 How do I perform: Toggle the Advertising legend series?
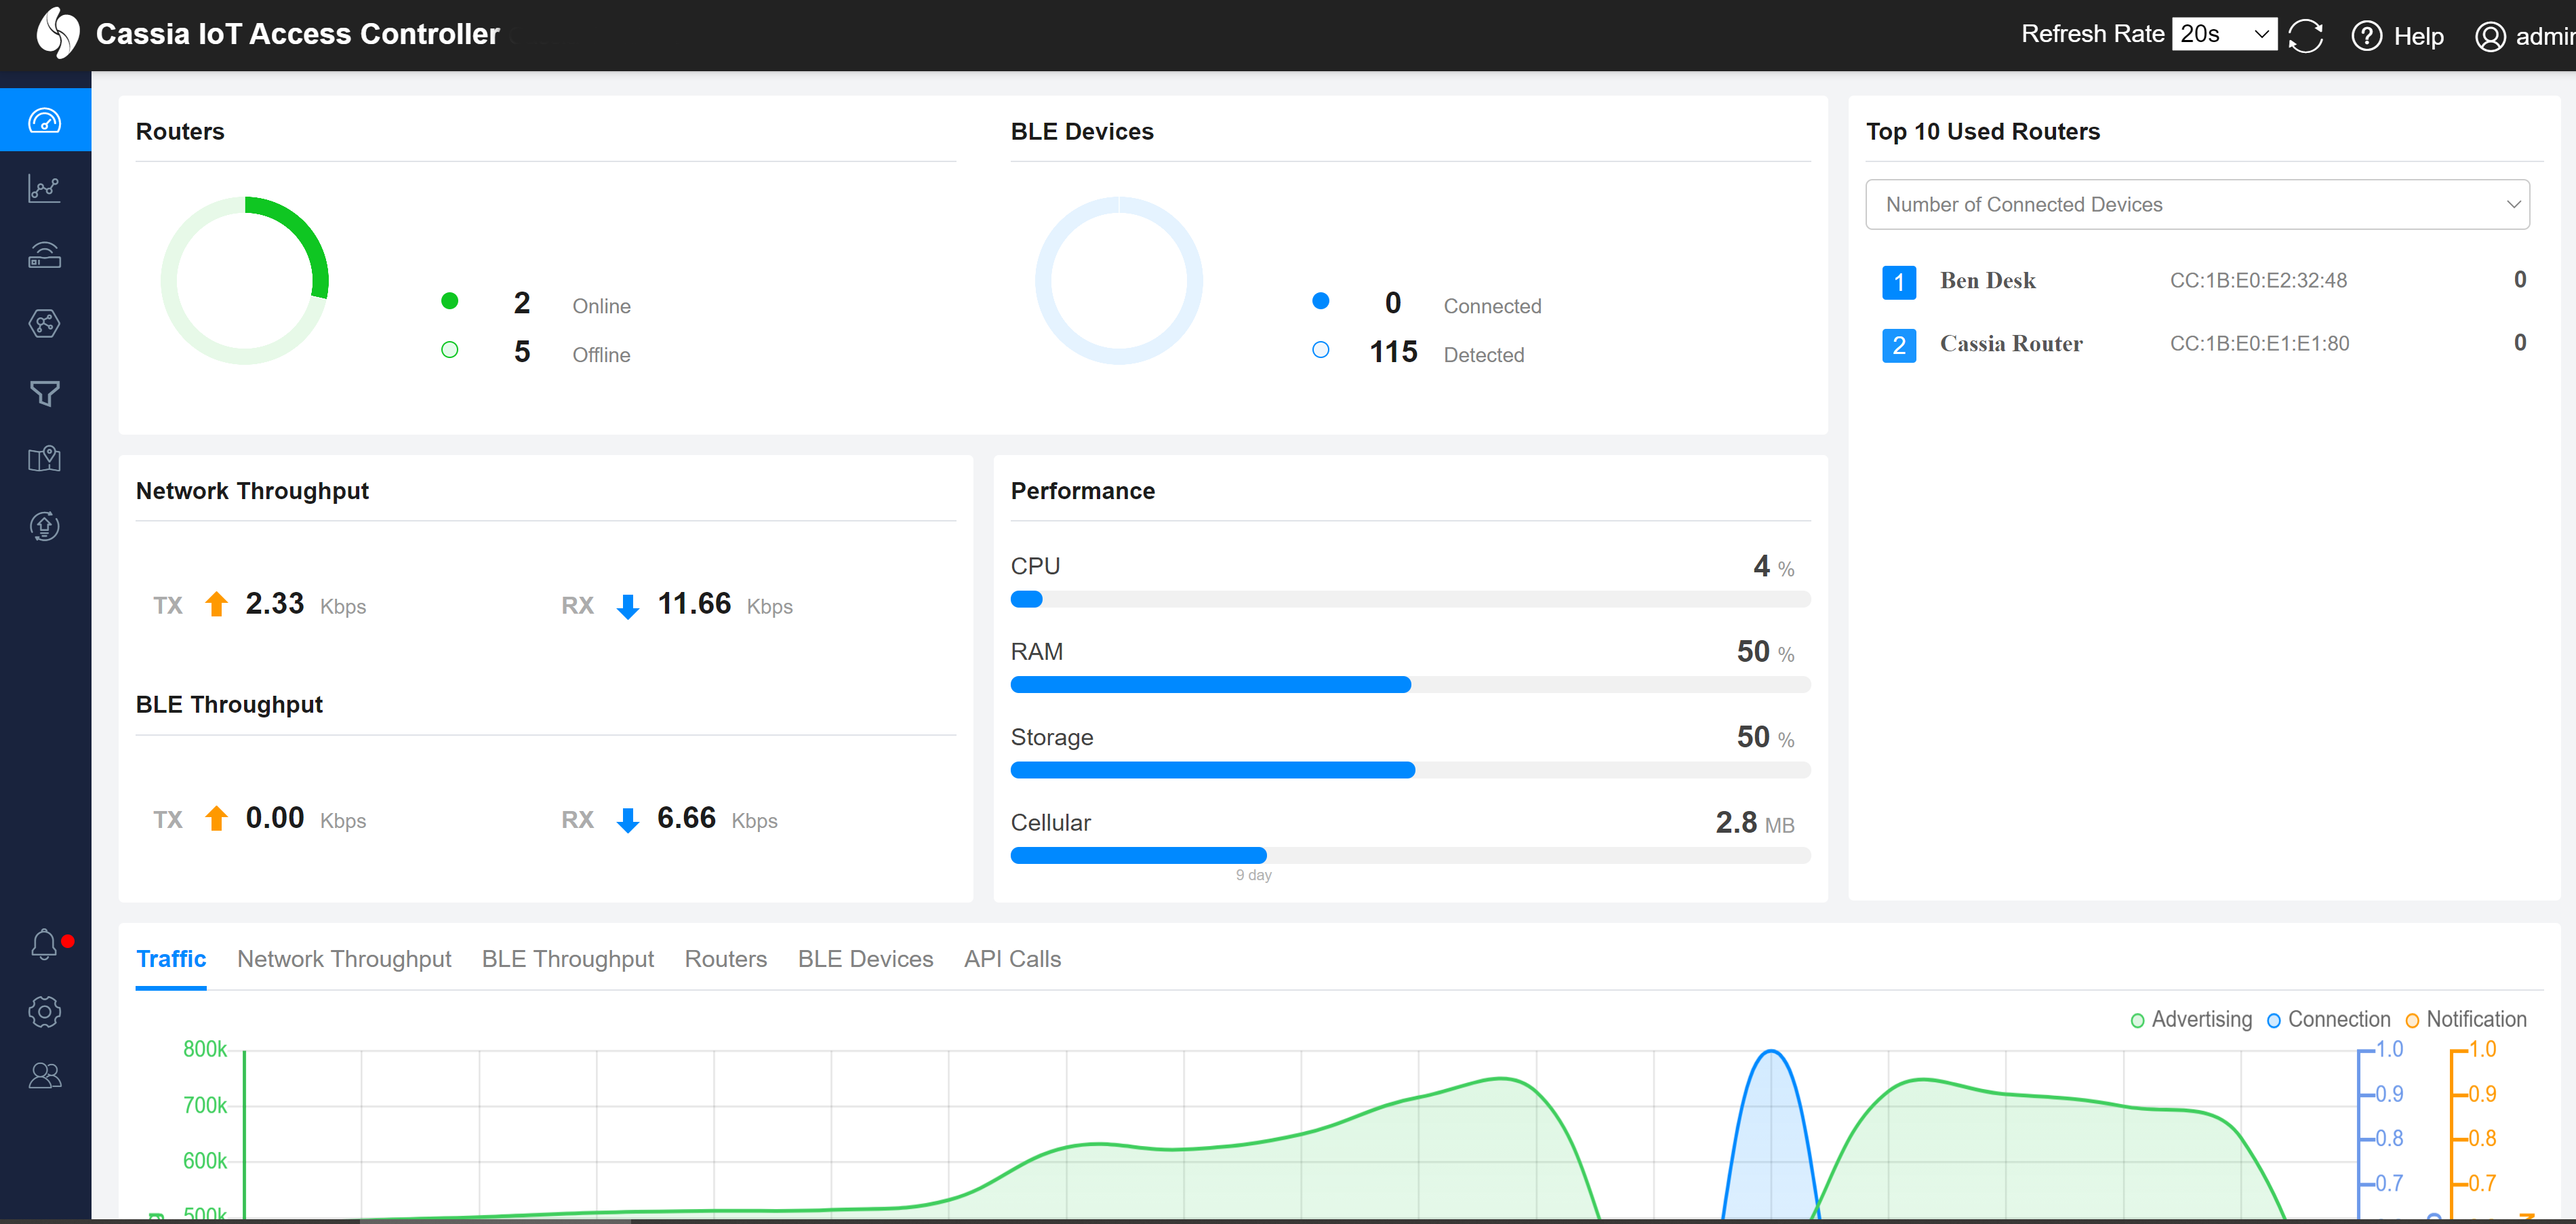[2191, 1019]
